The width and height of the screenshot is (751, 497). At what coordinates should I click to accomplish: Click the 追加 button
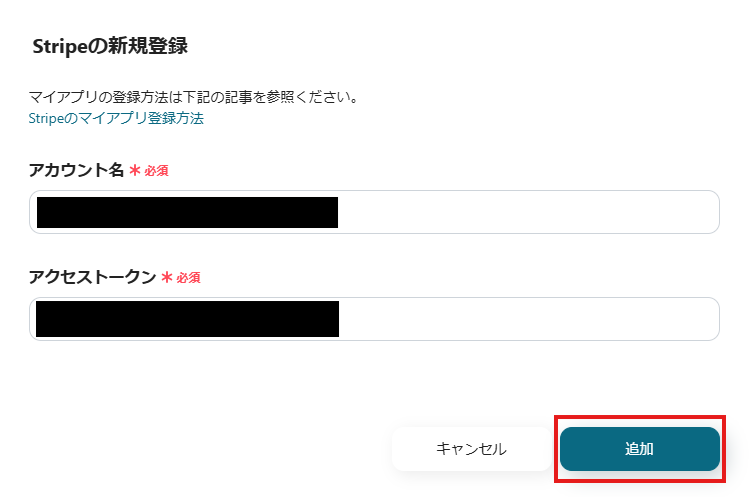tap(639, 449)
